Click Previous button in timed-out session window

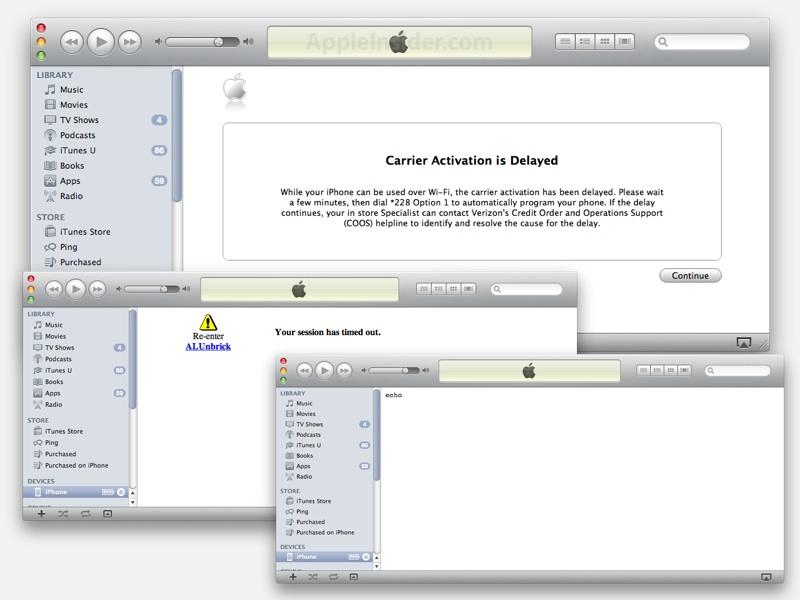[54, 289]
